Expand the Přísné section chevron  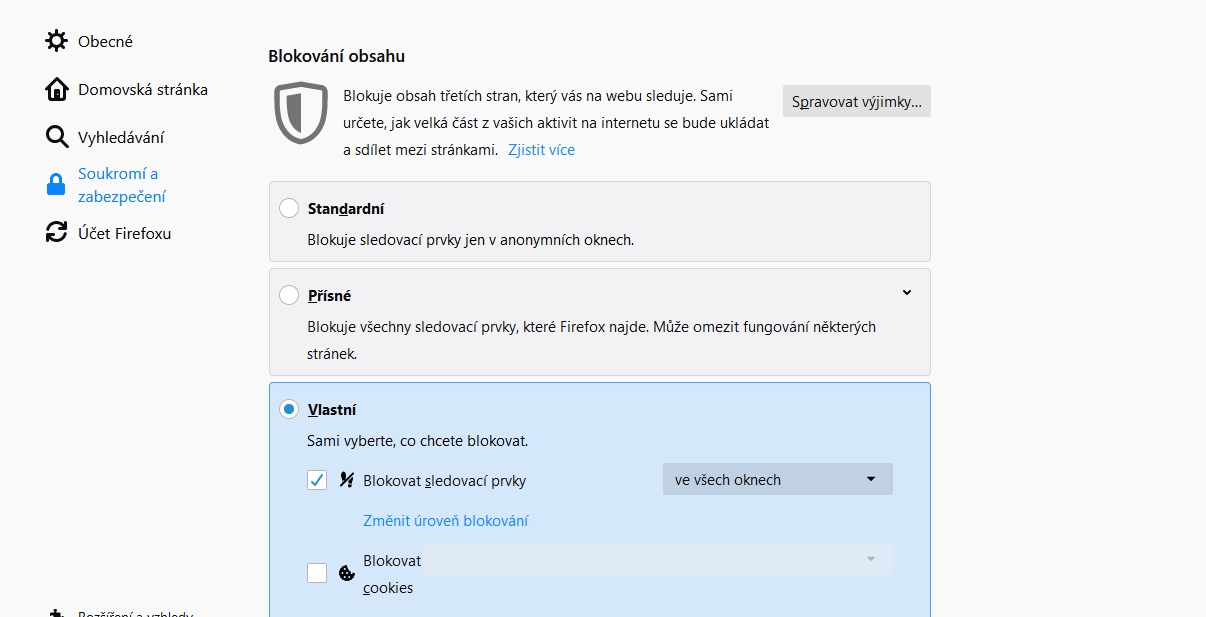[x=907, y=293]
